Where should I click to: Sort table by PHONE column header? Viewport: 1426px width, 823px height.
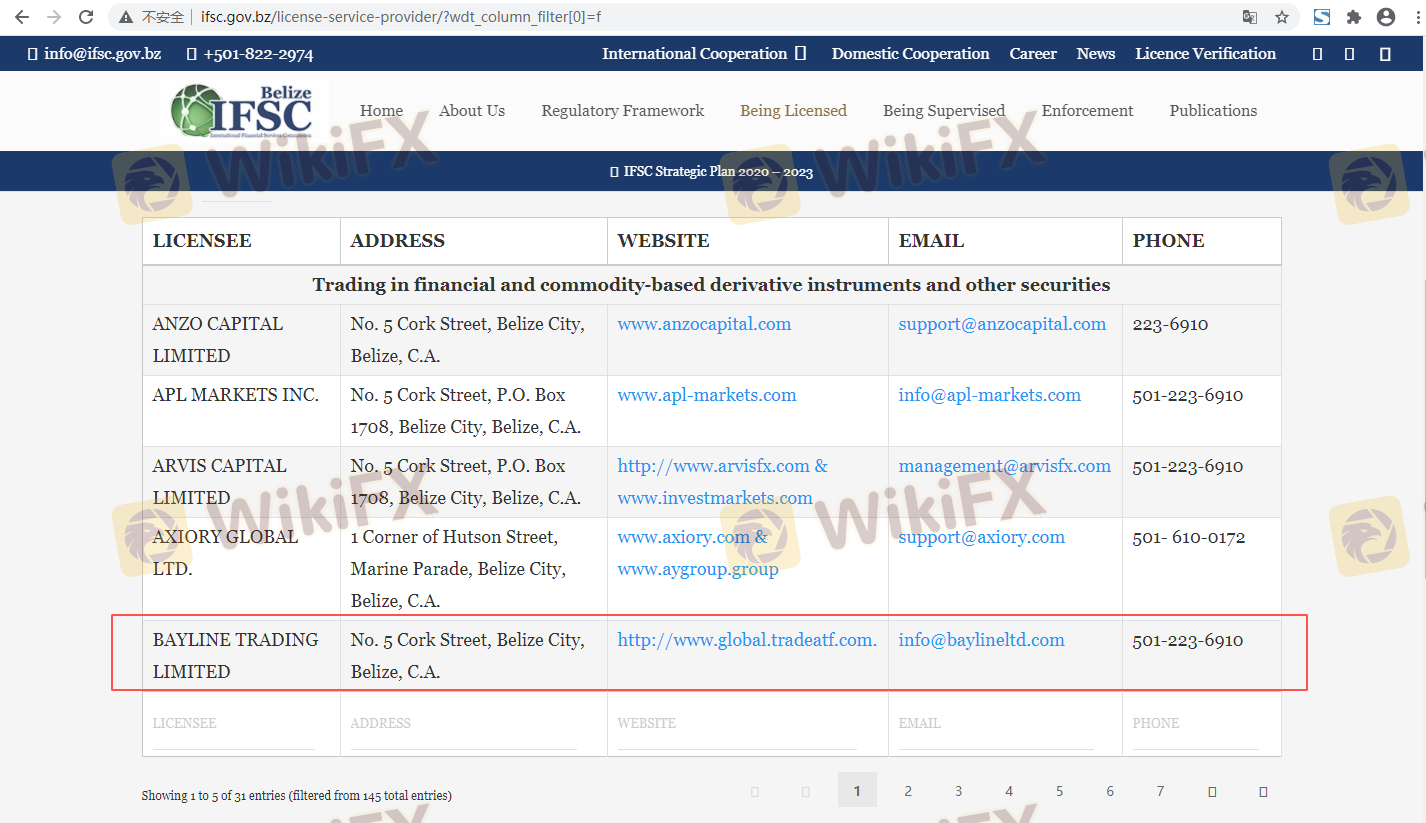(1201, 241)
